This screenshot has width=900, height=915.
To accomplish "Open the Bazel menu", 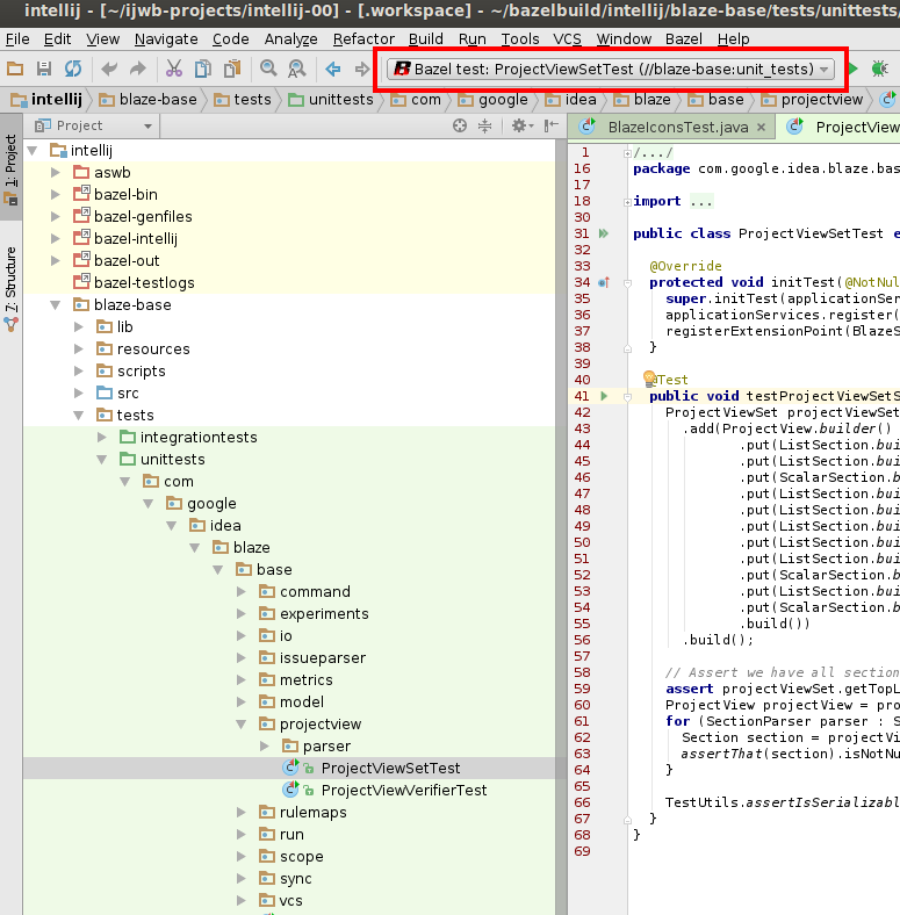I will (683, 39).
